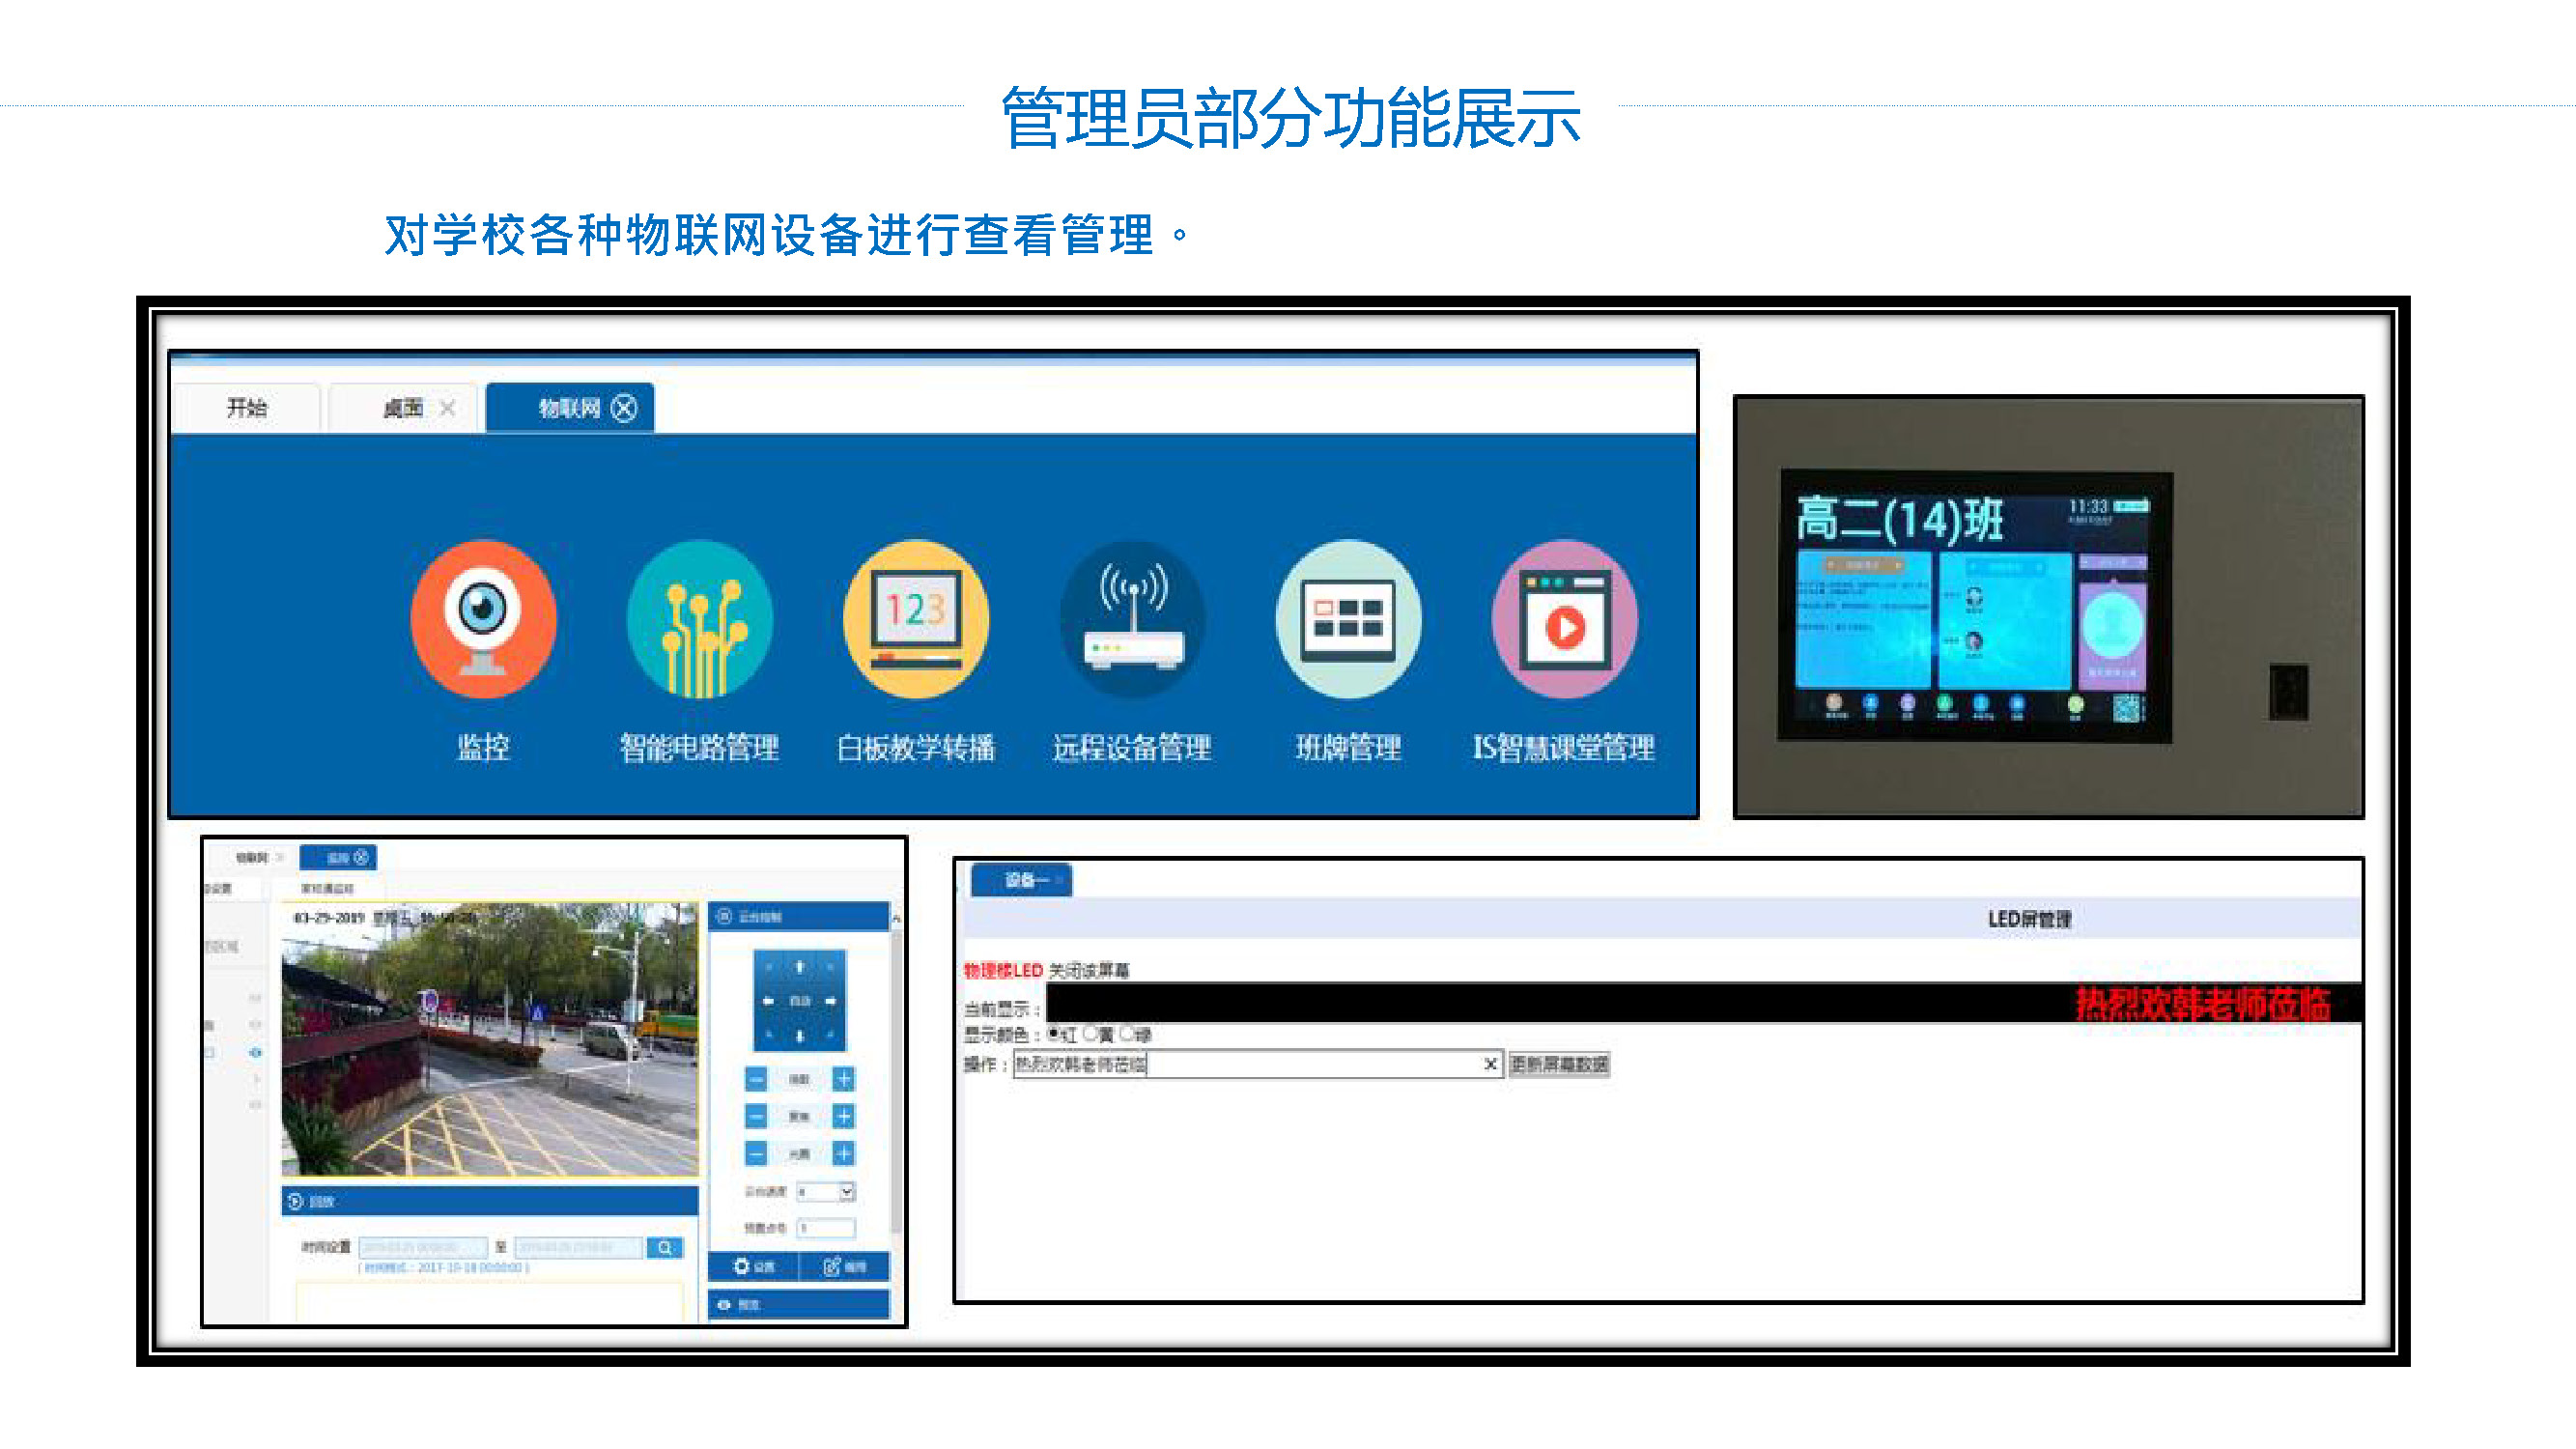Pan camera left with PTZ left arrow
The image size is (2576, 1449).
point(768,1001)
